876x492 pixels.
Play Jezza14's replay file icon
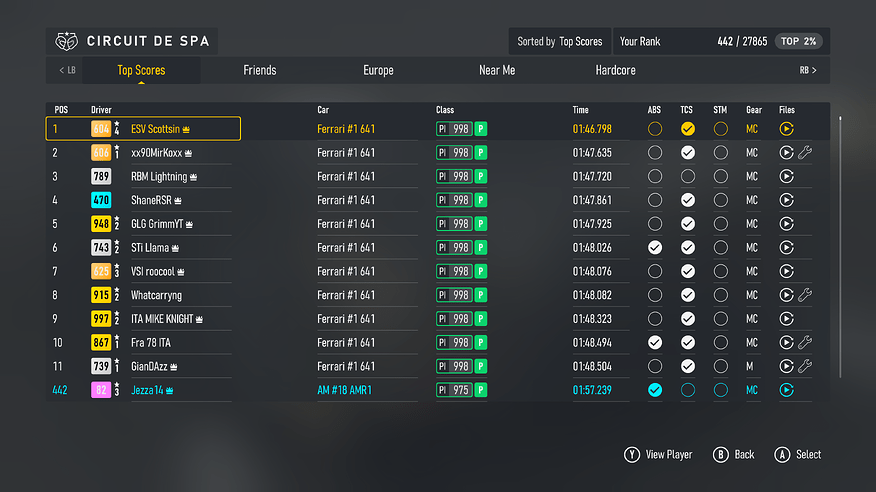786,390
